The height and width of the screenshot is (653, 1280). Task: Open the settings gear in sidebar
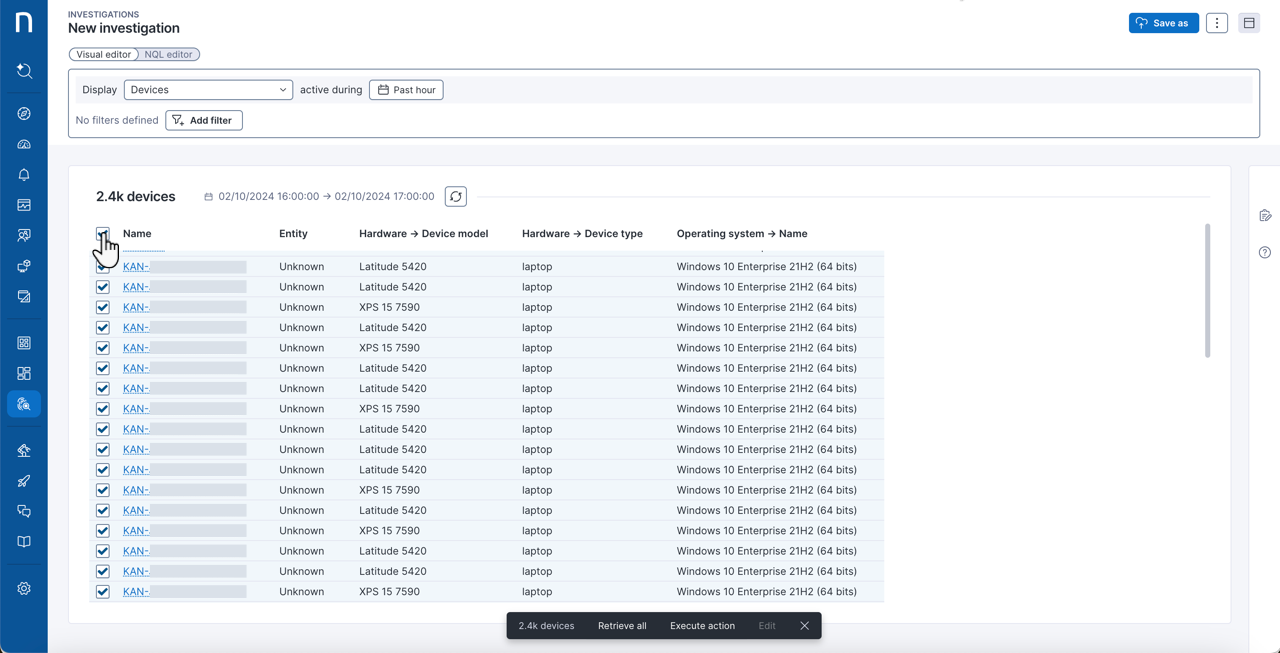(24, 589)
